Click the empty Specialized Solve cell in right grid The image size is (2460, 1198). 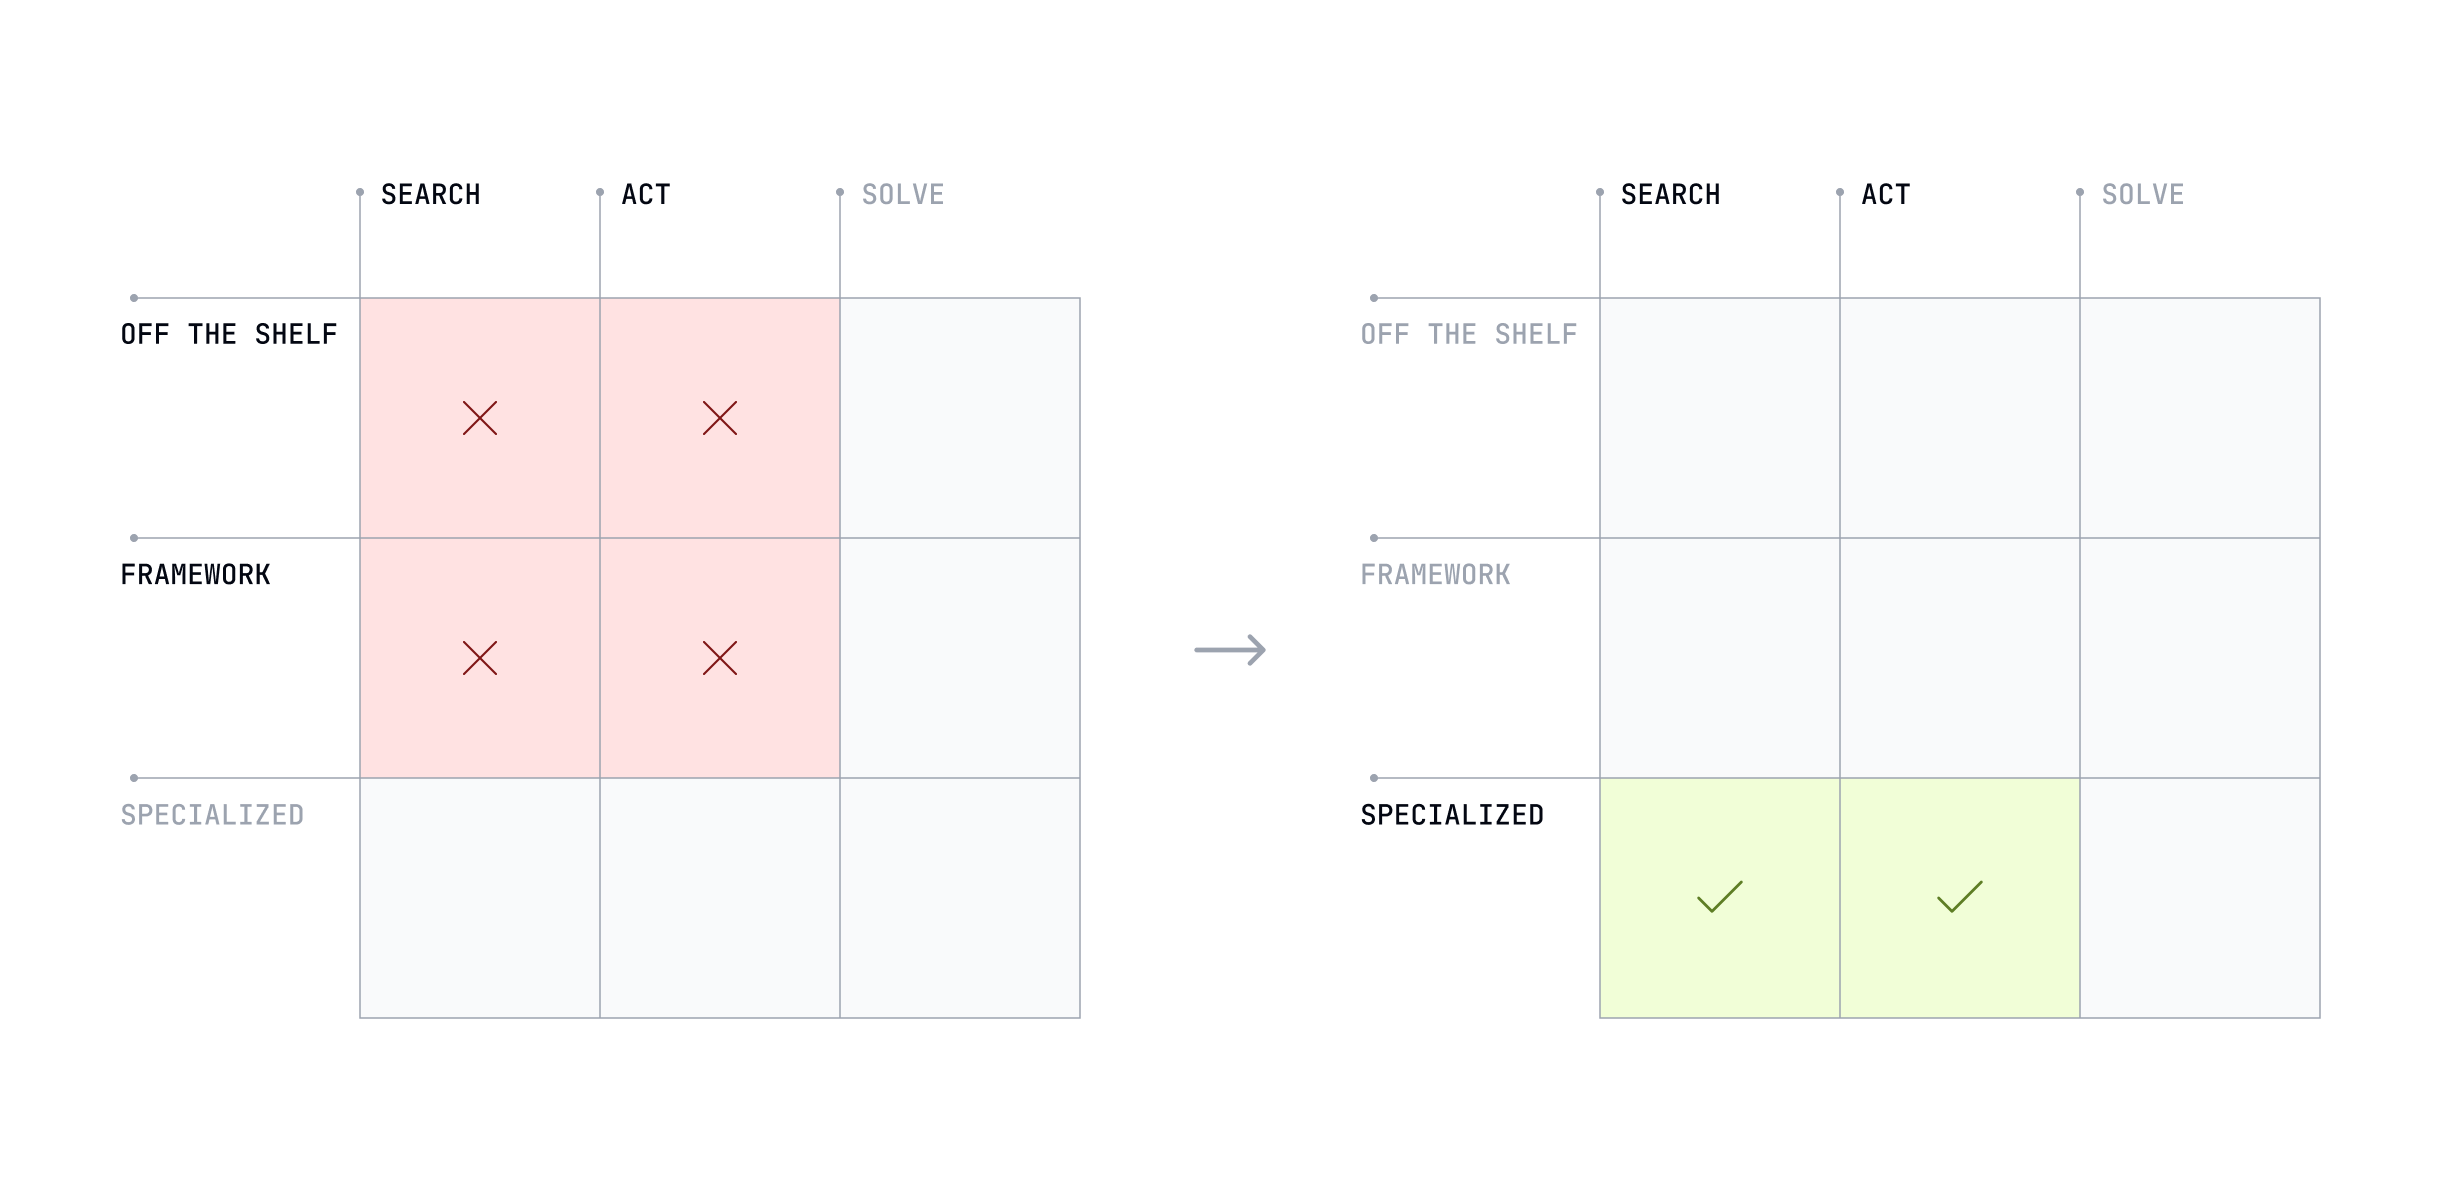pyautogui.click(x=2200, y=898)
